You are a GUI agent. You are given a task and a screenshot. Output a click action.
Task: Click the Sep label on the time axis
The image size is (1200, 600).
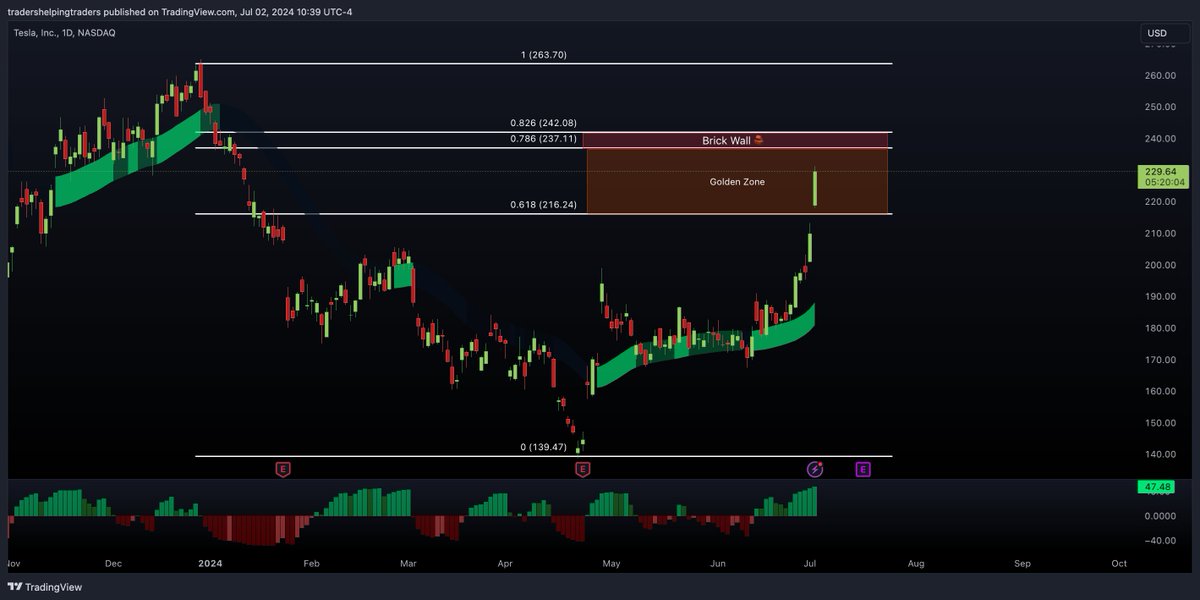(x=1022, y=564)
